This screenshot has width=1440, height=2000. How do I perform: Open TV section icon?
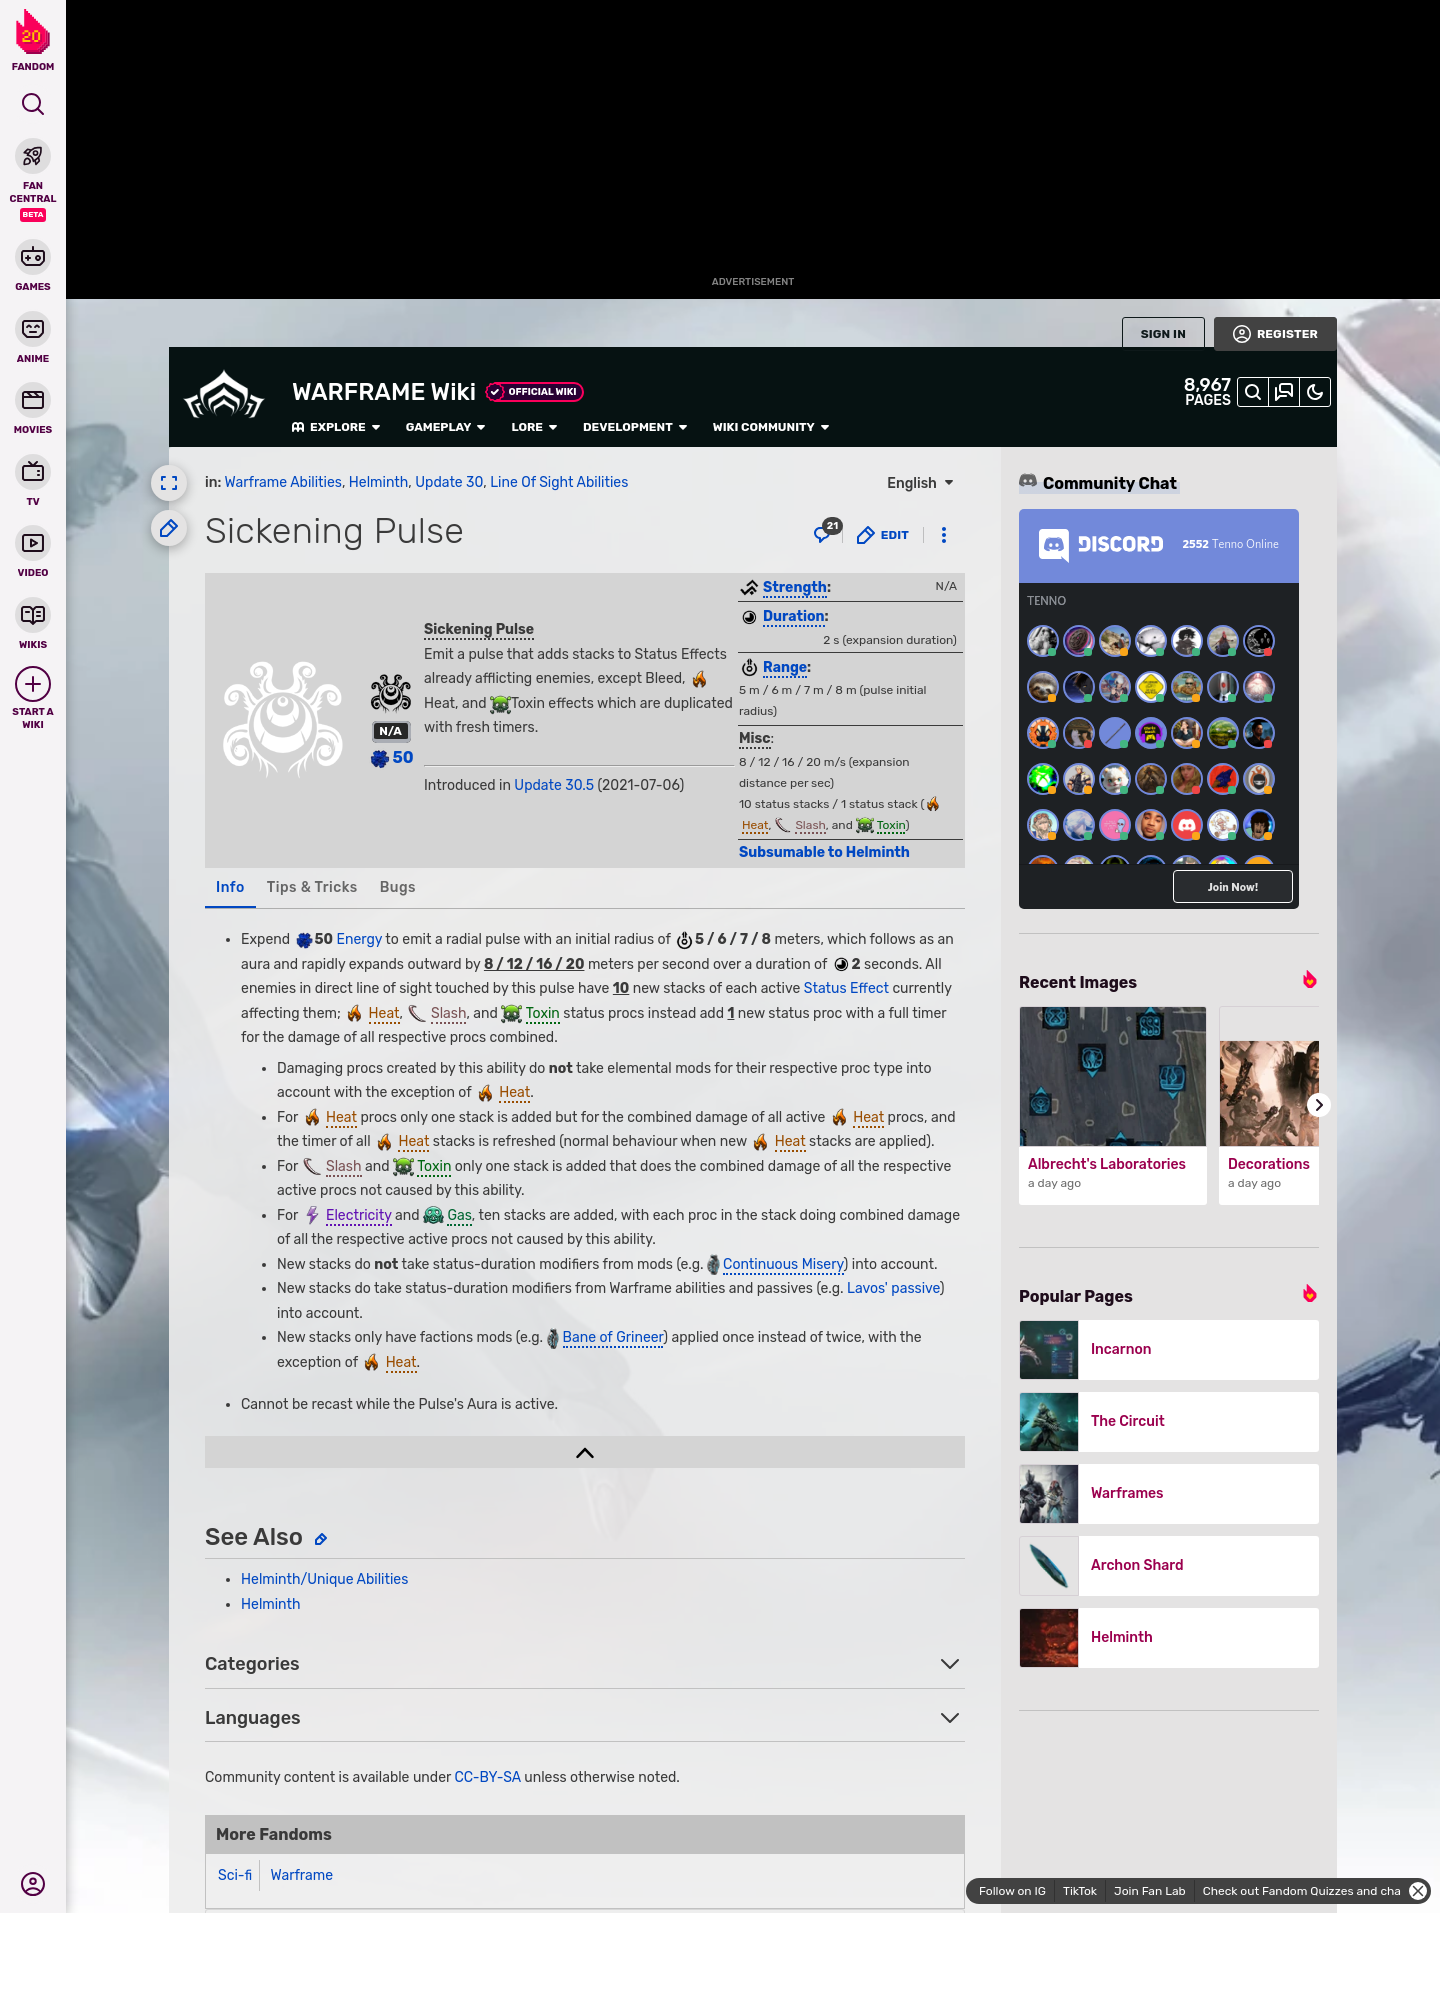33,471
